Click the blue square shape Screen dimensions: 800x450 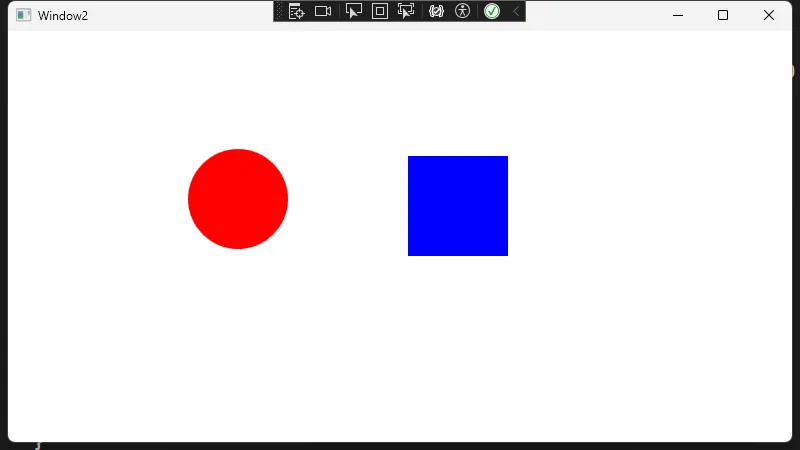[x=458, y=206]
